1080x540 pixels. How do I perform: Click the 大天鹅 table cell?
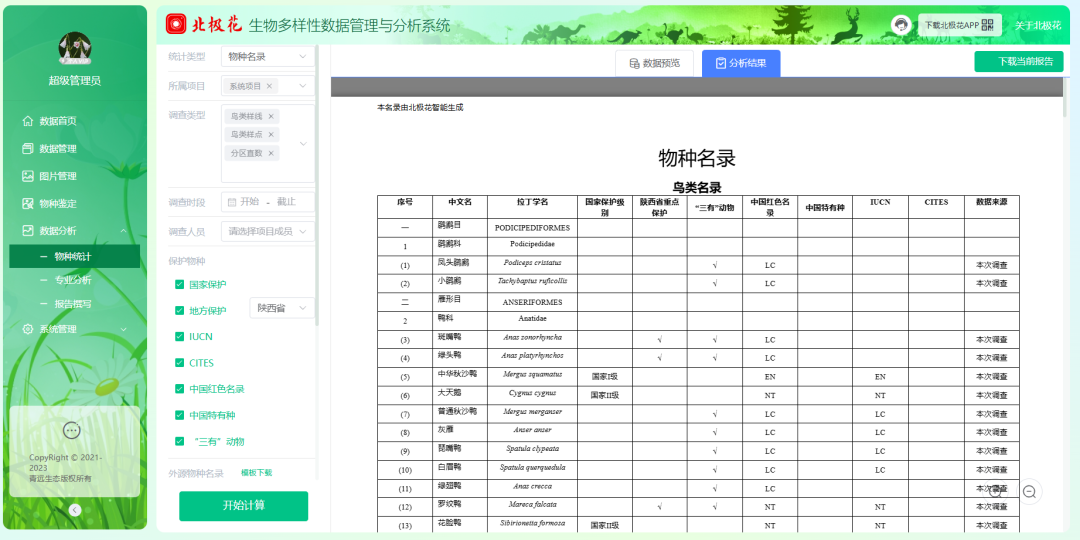pos(460,395)
